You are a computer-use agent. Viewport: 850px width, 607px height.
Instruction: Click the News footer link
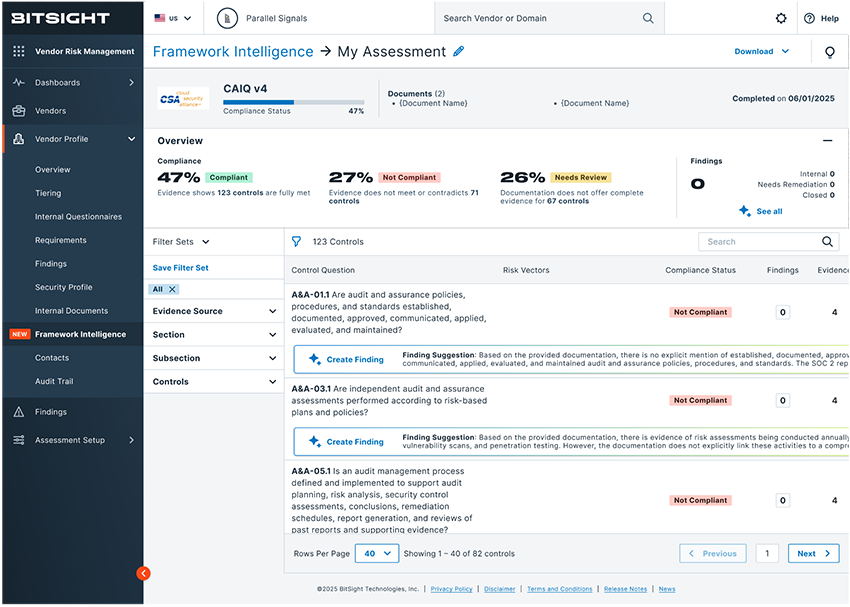coord(667,589)
